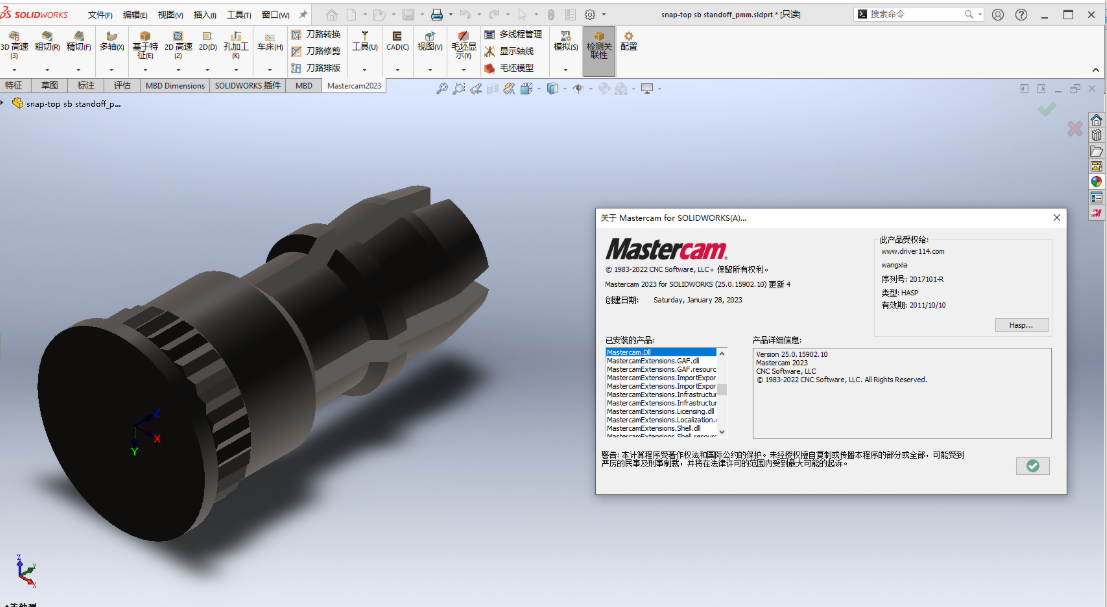
Task: Open the 文件(F) menu
Action: [x=100, y=15]
